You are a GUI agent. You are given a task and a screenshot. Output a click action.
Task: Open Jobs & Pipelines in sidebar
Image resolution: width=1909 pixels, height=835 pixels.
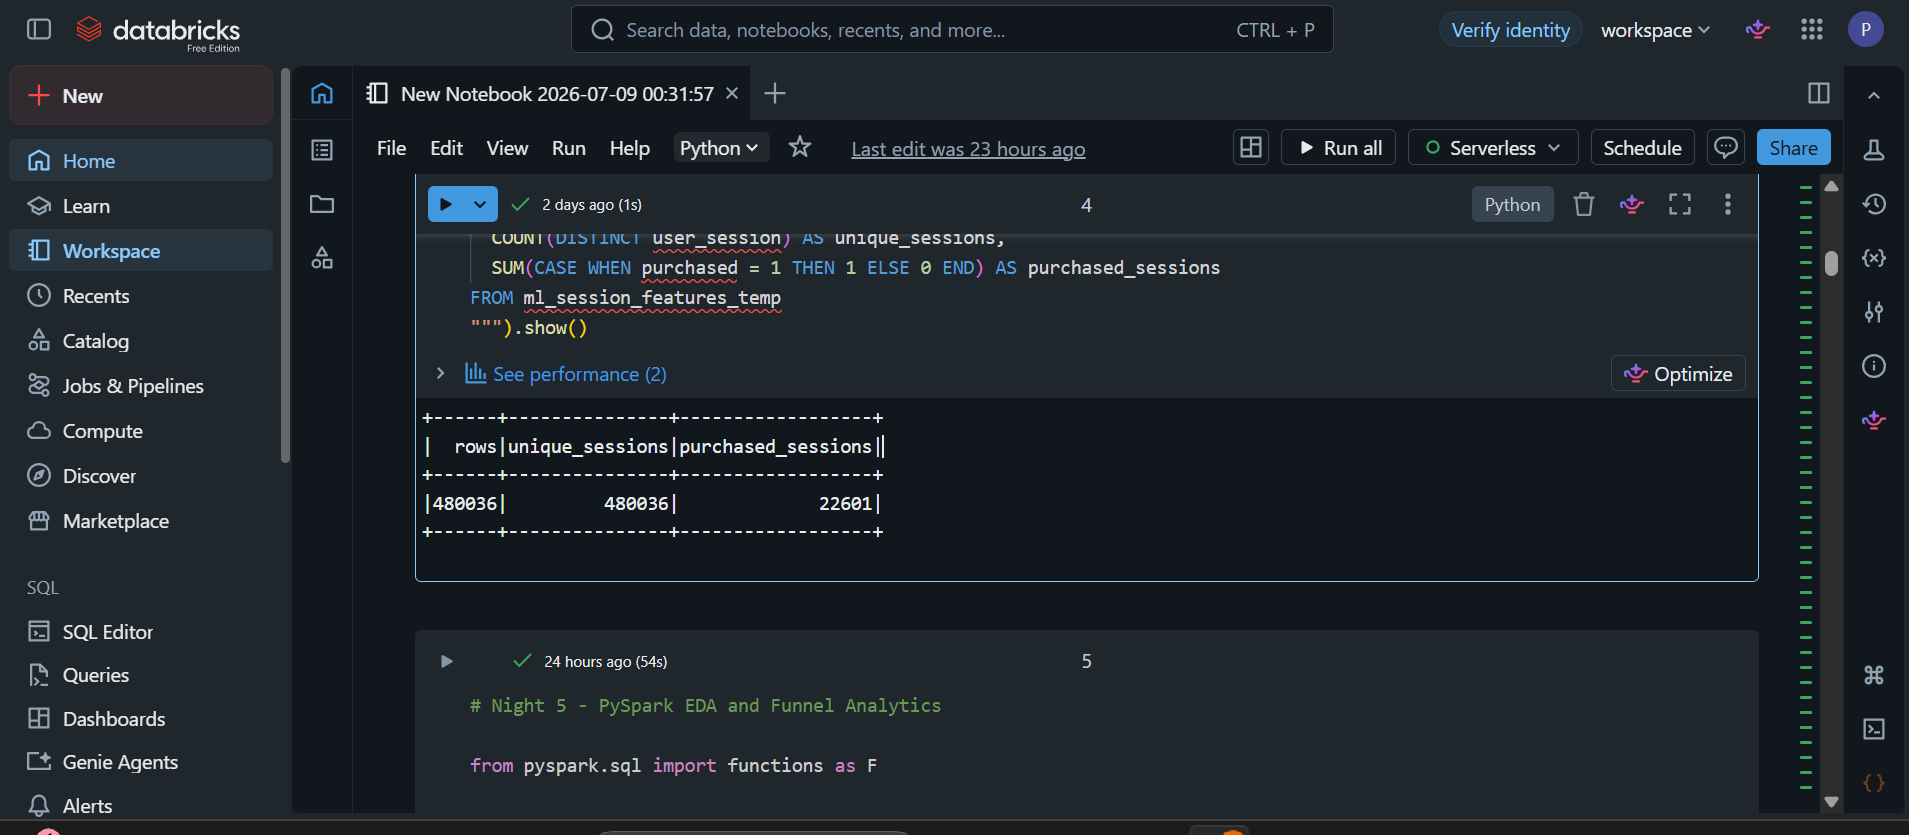coord(141,386)
